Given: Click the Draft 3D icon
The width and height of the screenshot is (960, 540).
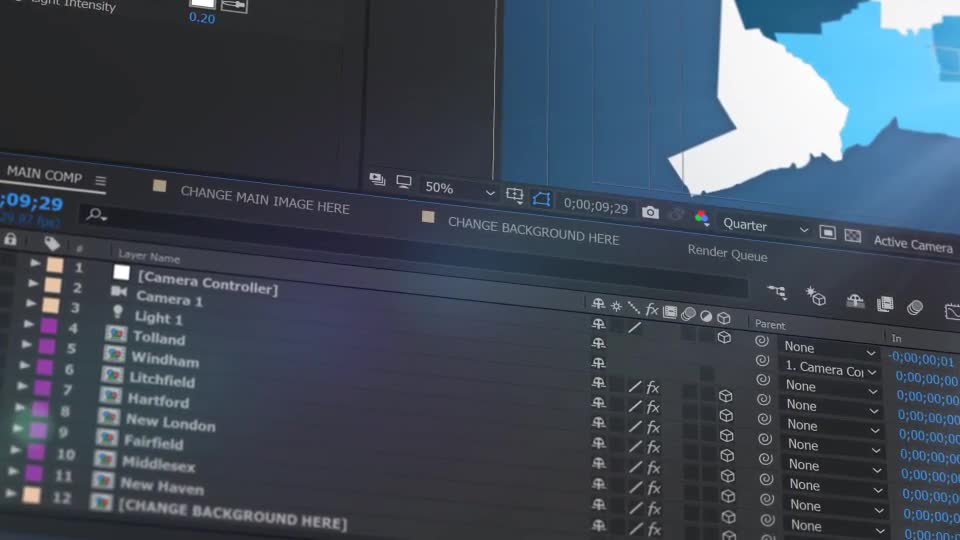Looking at the screenshot, I should (816, 296).
